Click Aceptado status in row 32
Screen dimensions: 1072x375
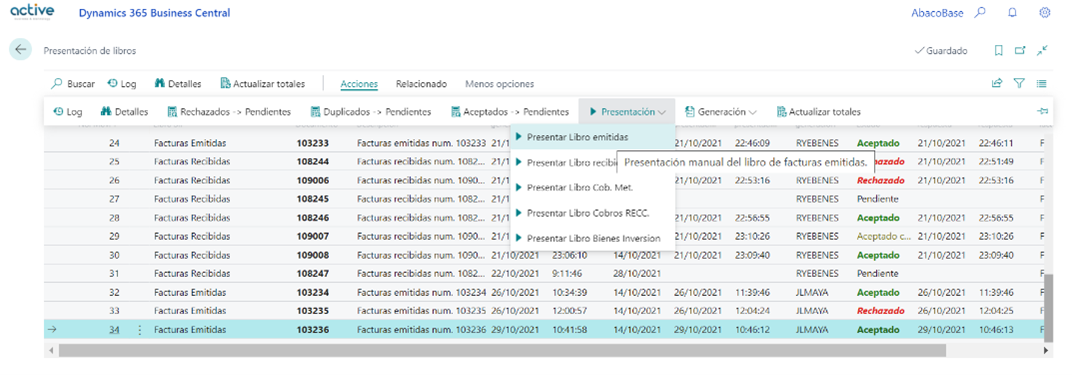coord(878,292)
